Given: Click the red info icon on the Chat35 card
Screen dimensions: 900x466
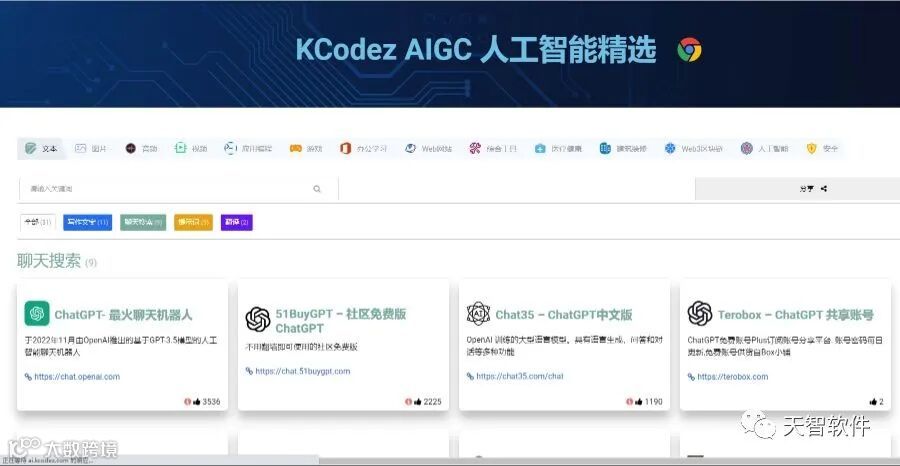Looking at the screenshot, I should pos(629,402).
